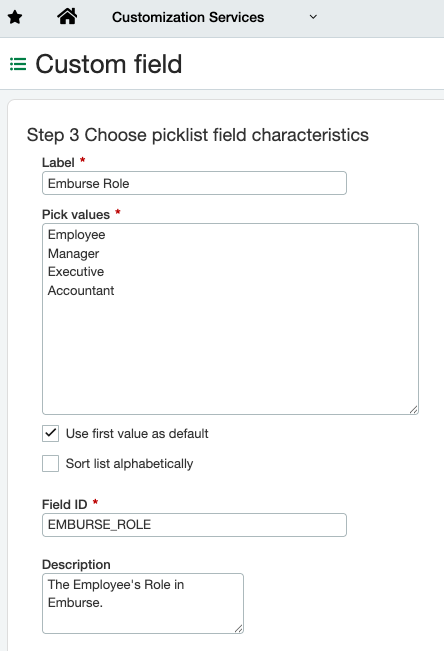Go to the home icon
This screenshot has width=444, height=651.
coord(67,17)
